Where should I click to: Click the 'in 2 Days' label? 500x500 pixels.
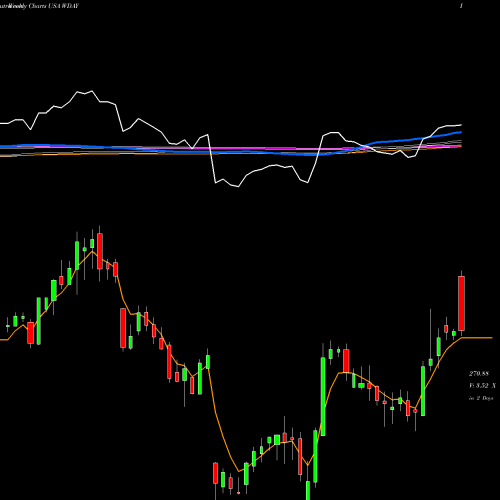pyautogui.click(x=481, y=398)
